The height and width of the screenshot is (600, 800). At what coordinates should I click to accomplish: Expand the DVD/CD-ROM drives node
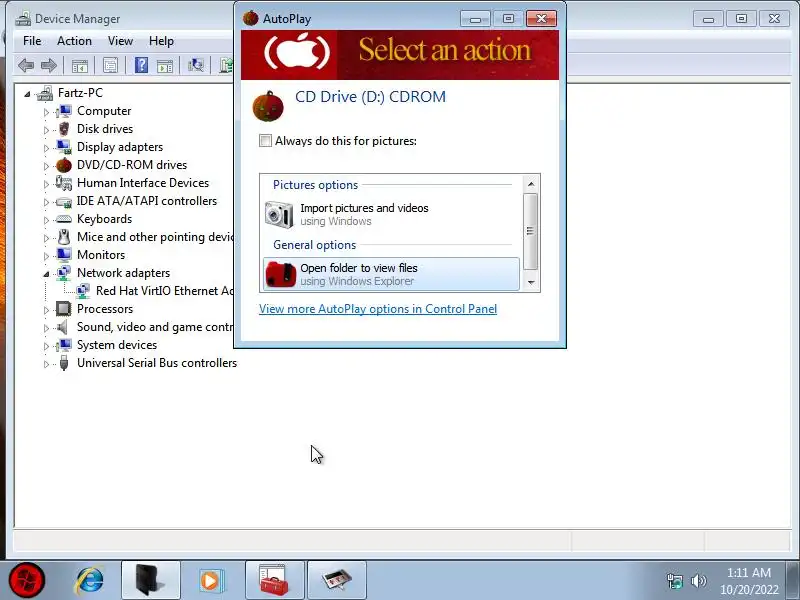[46, 166]
